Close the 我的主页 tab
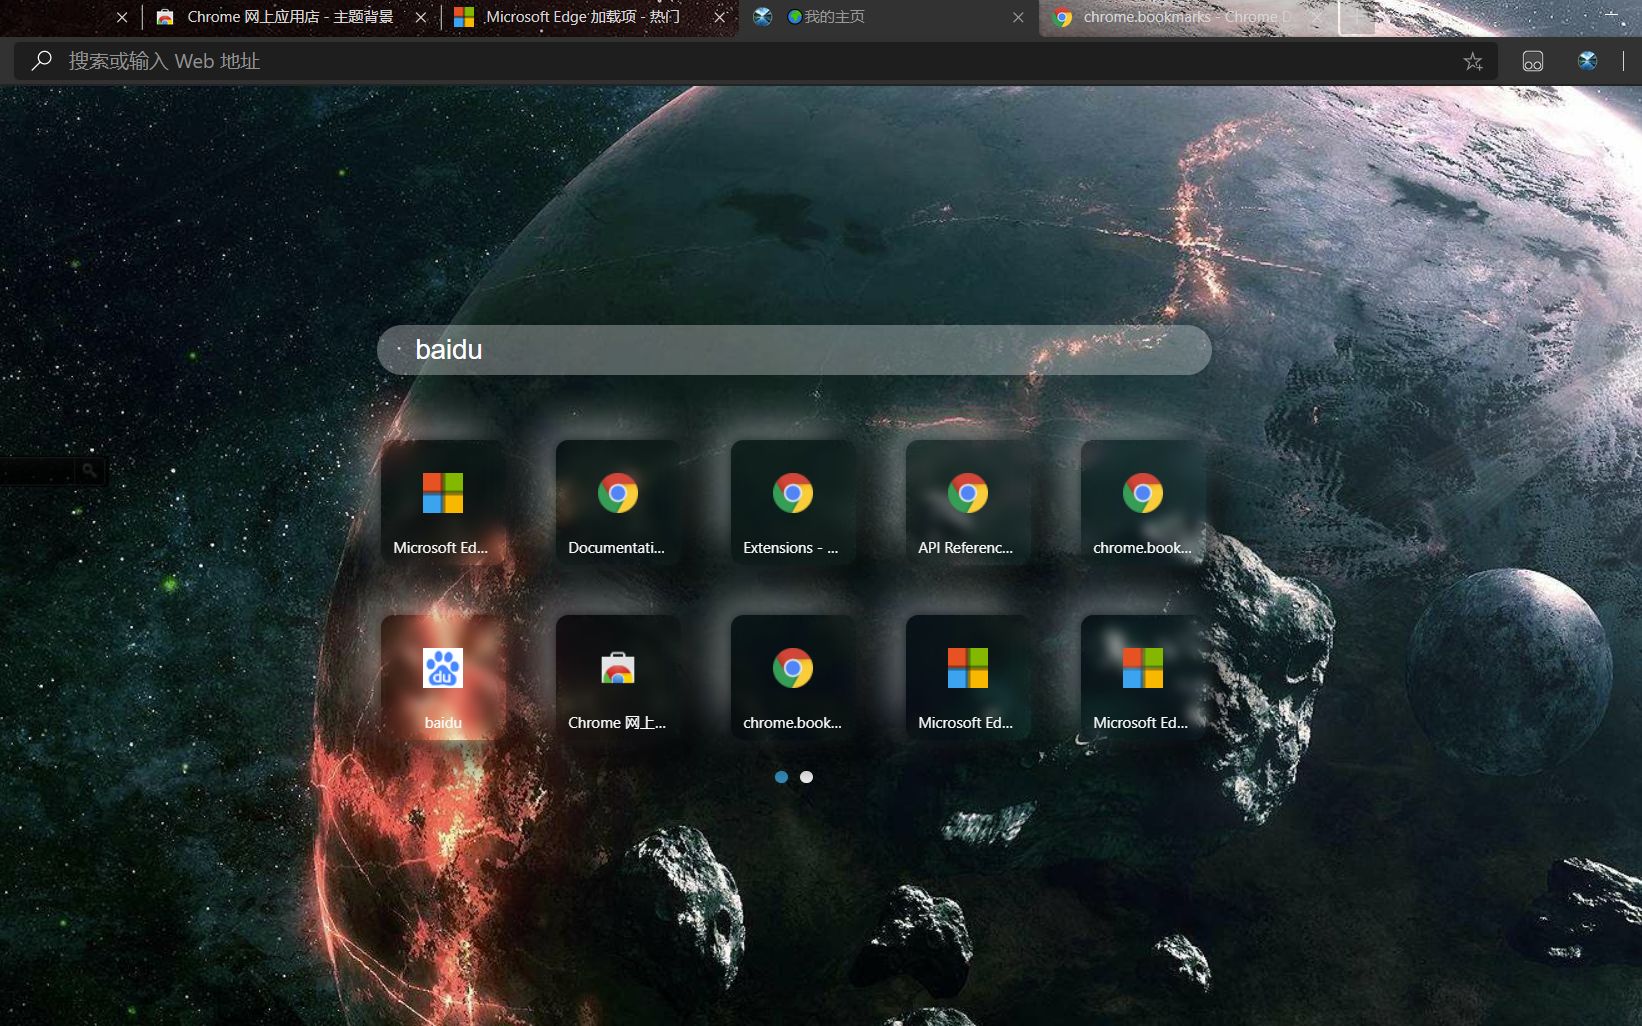The width and height of the screenshot is (1642, 1026). point(1018,17)
